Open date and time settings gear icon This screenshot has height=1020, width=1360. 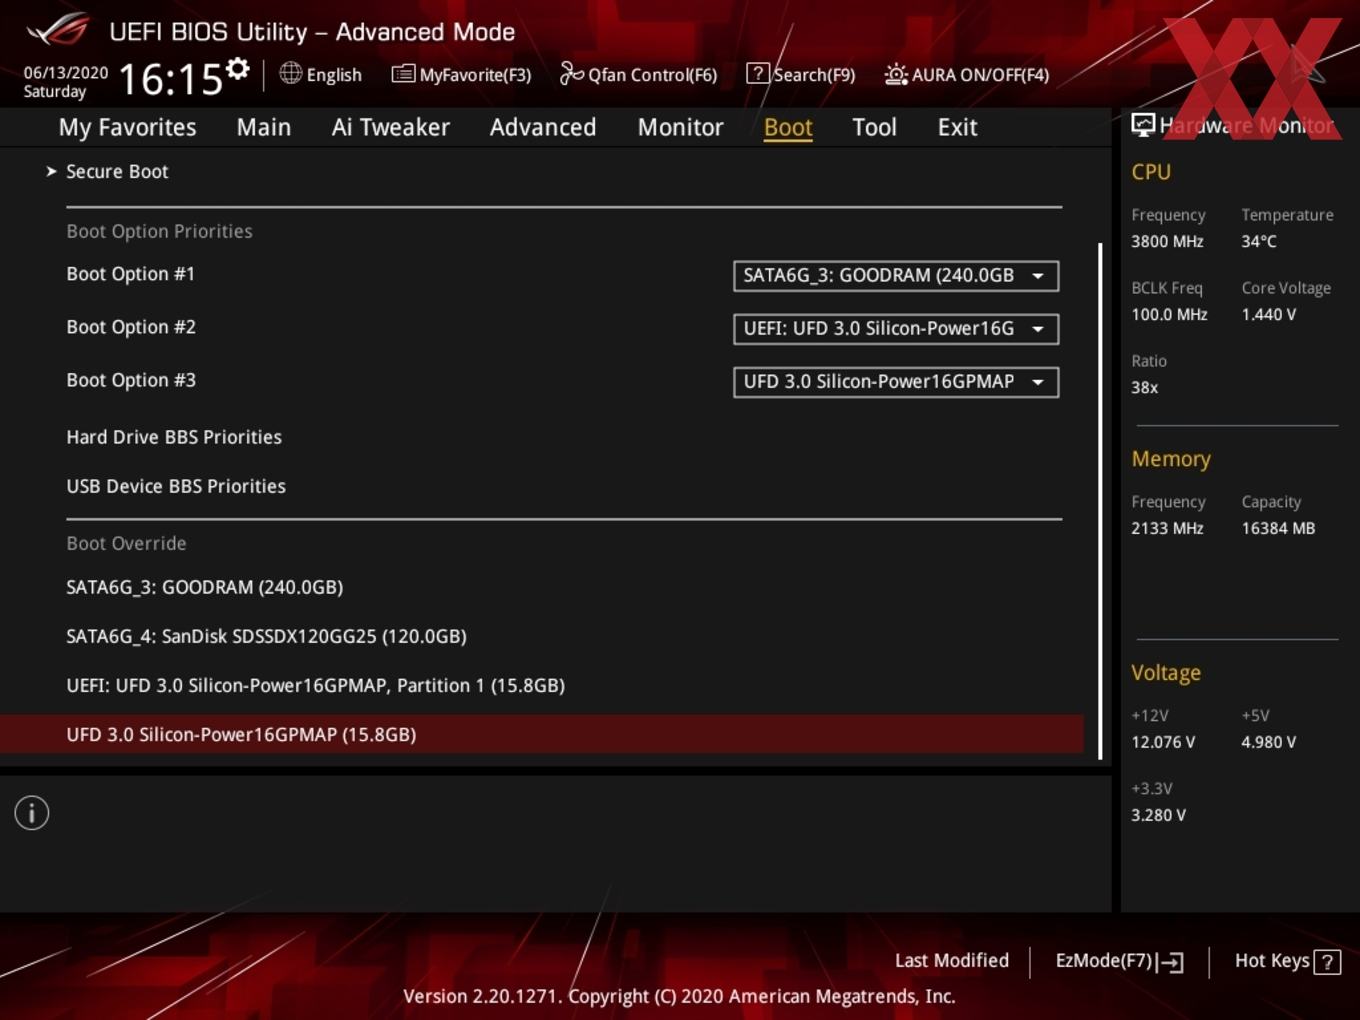237,69
